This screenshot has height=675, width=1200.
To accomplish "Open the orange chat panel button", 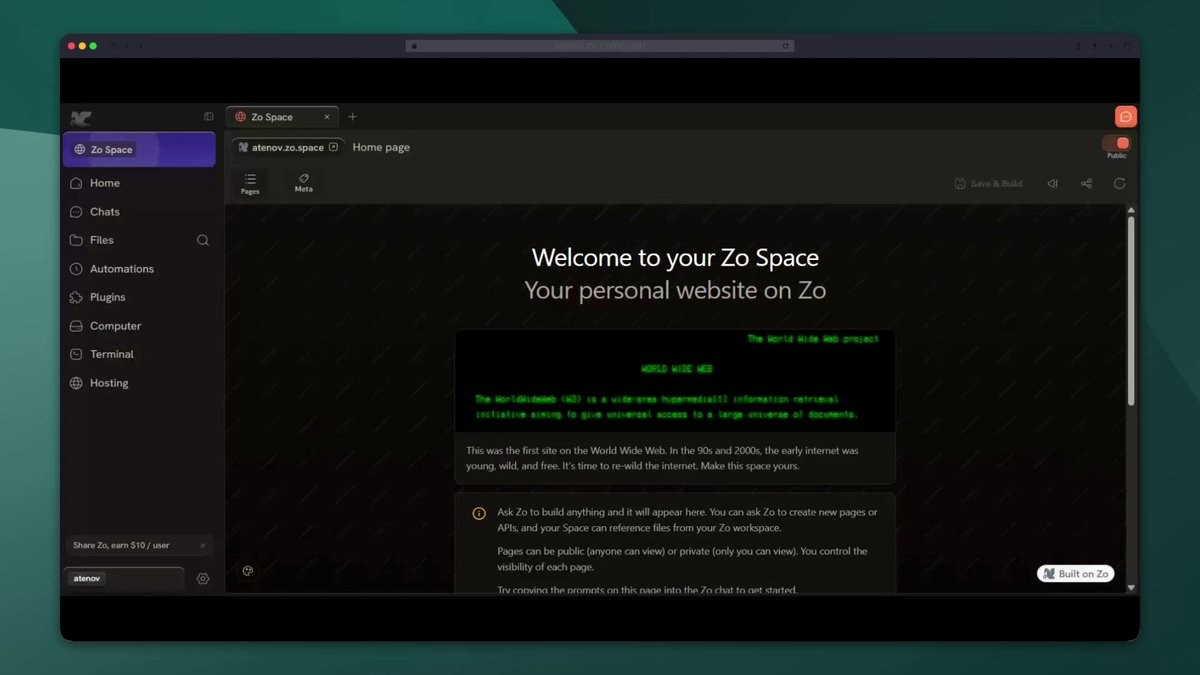I will (1126, 116).
